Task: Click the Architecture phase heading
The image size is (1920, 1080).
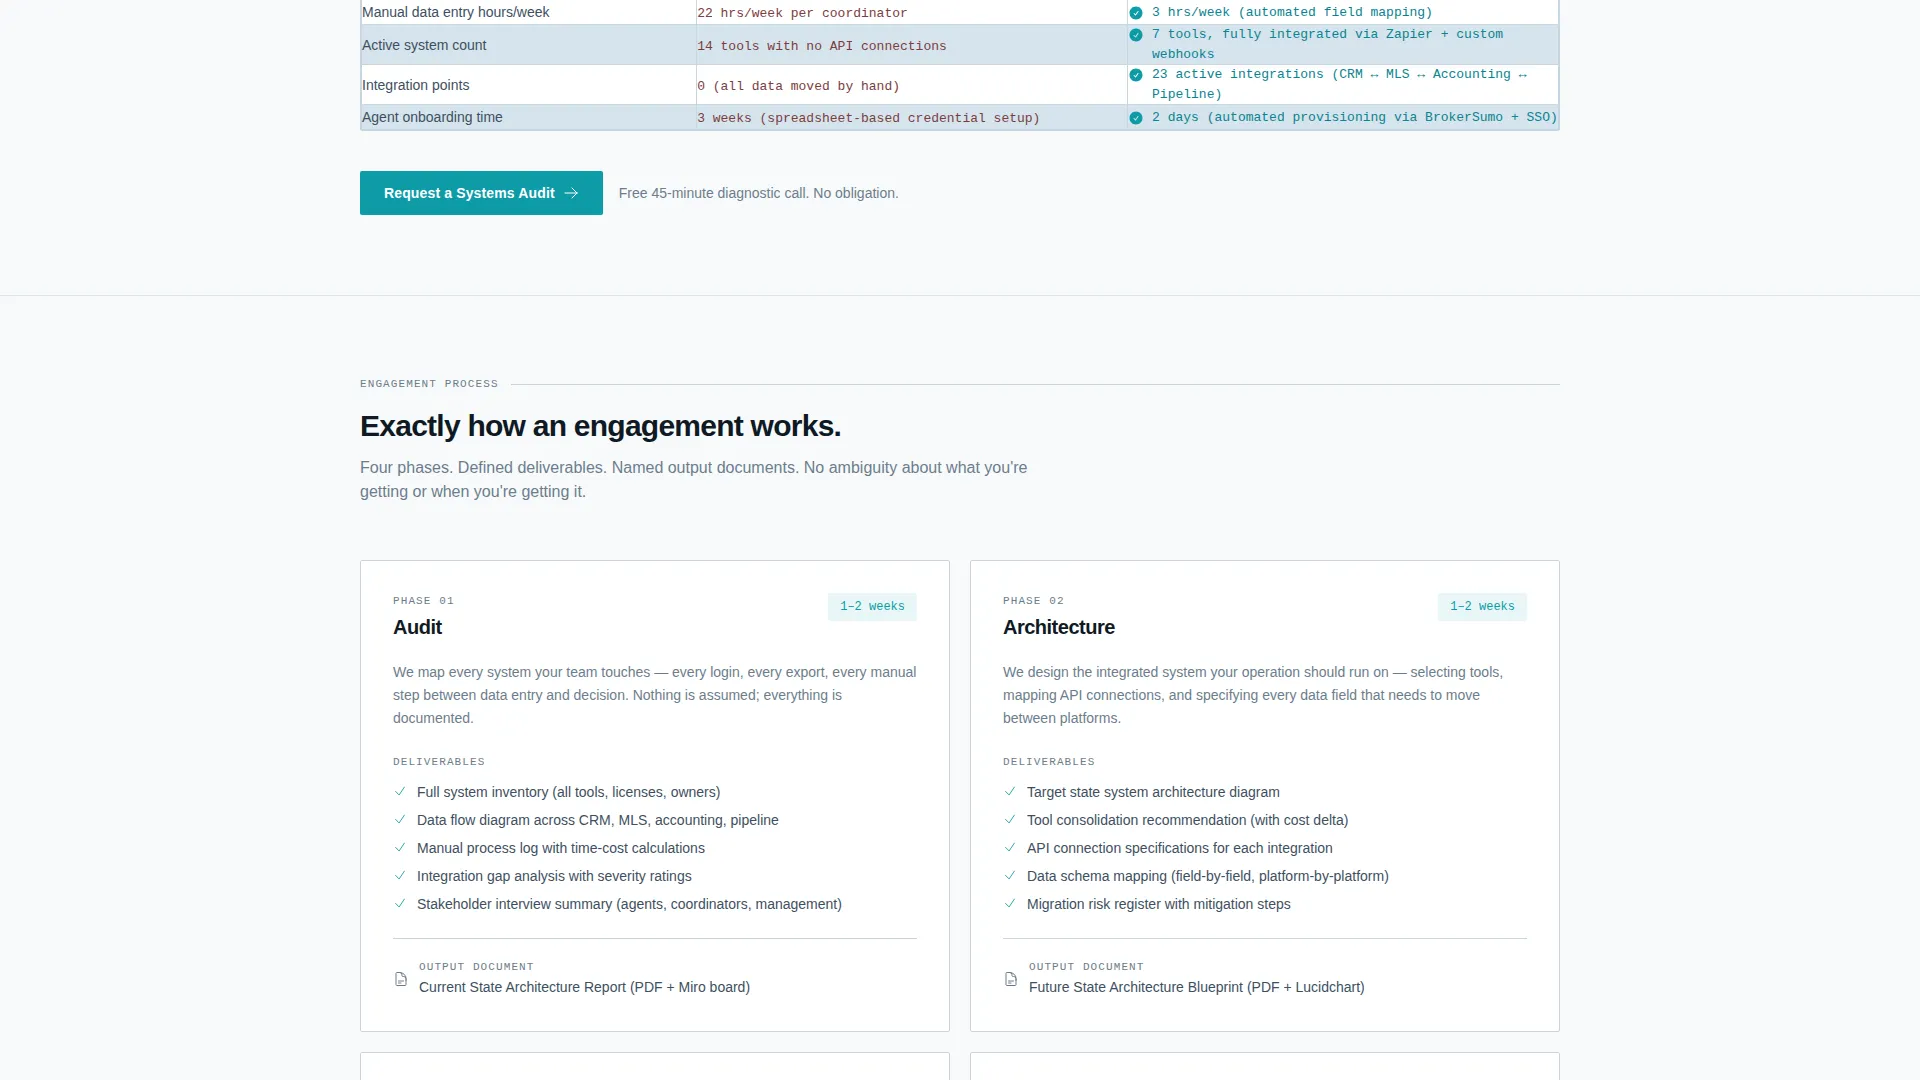Action: coord(1059,627)
